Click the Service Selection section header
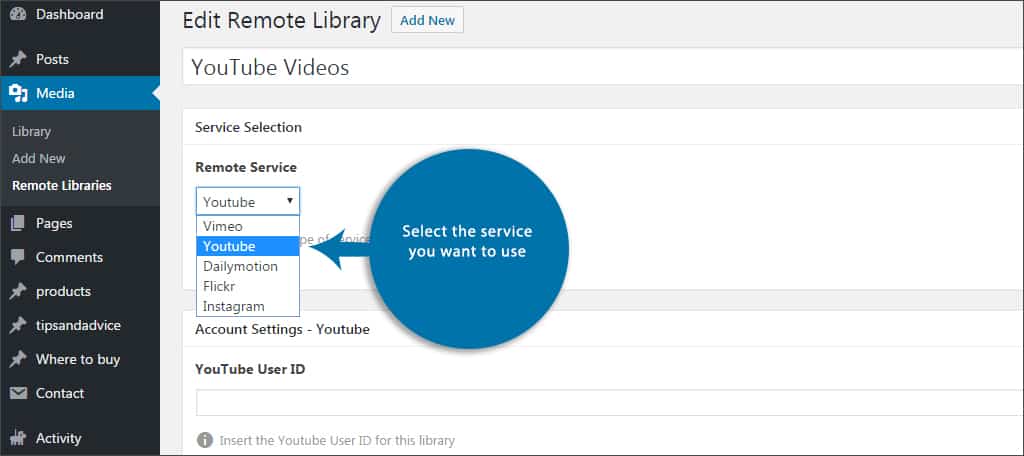Viewport: 1024px width, 456px height. pyautogui.click(x=248, y=127)
